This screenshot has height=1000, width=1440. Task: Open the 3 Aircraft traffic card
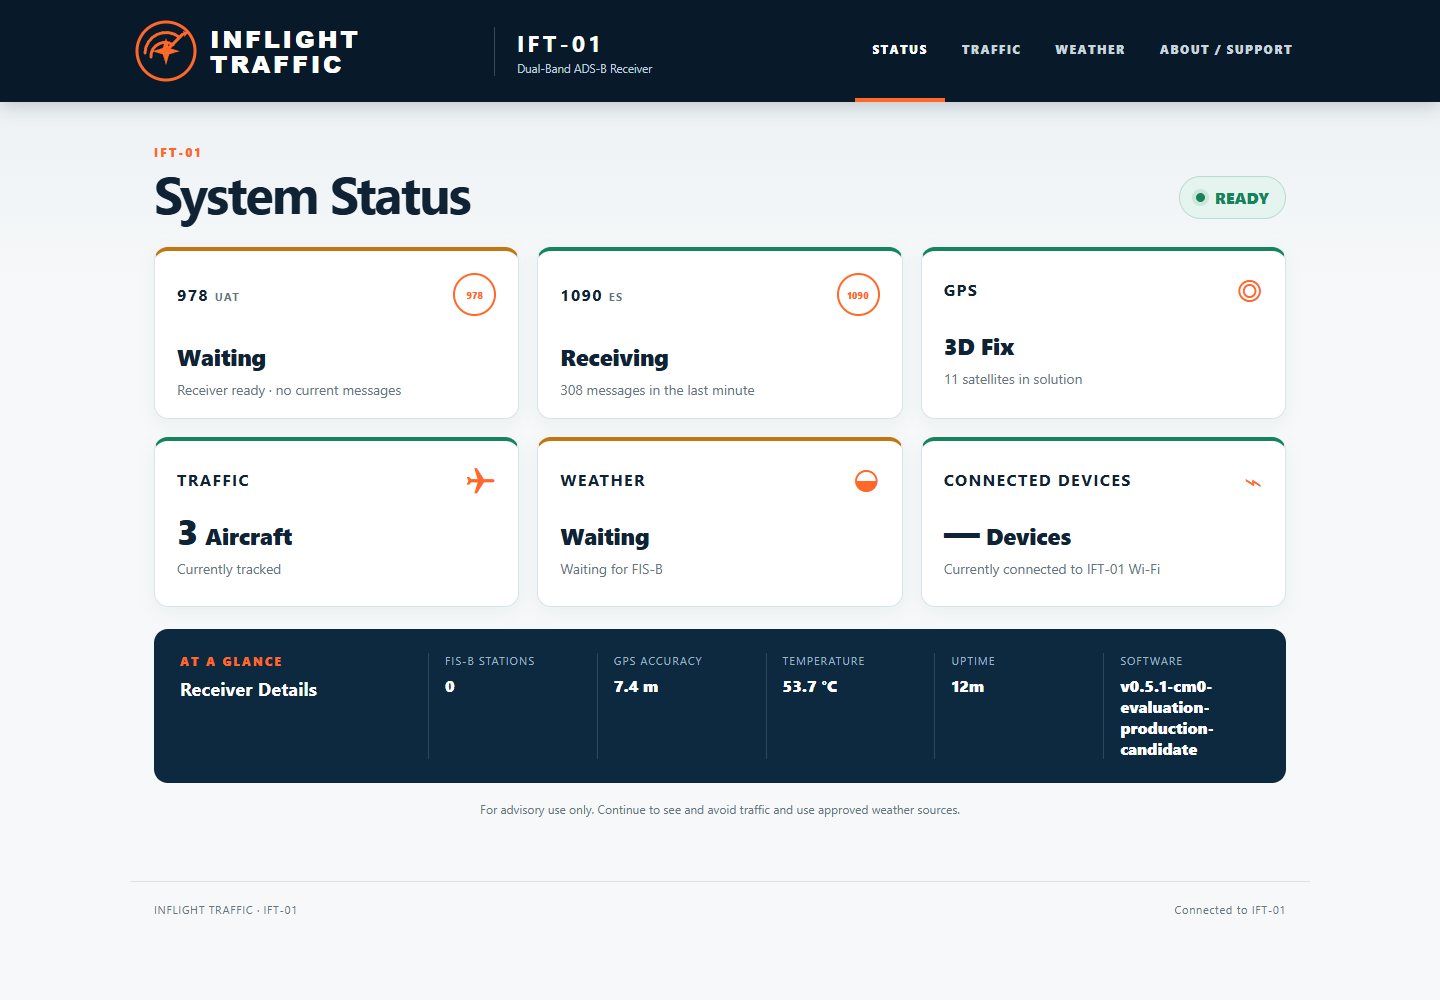point(336,522)
